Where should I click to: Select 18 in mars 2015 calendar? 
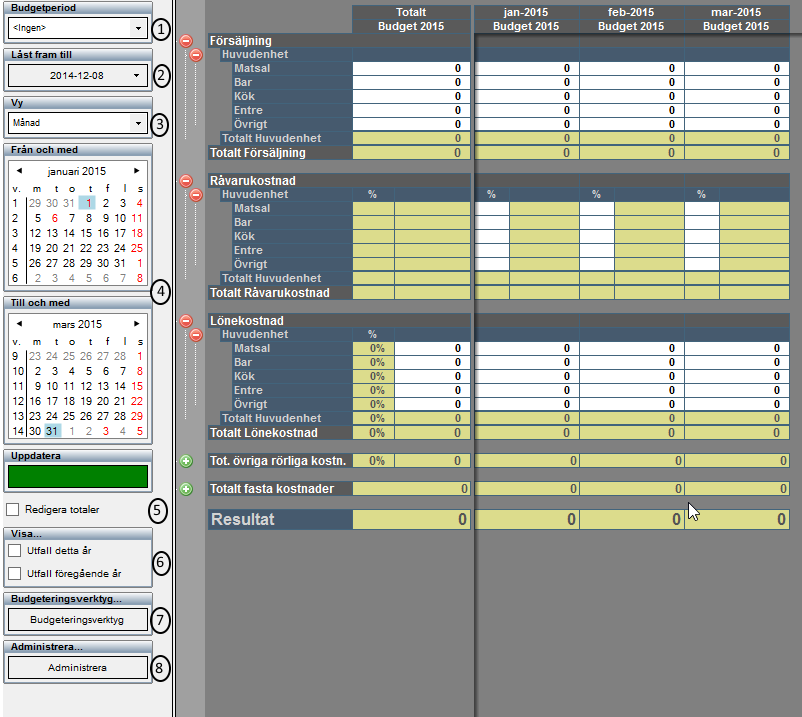click(x=69, y=401)
